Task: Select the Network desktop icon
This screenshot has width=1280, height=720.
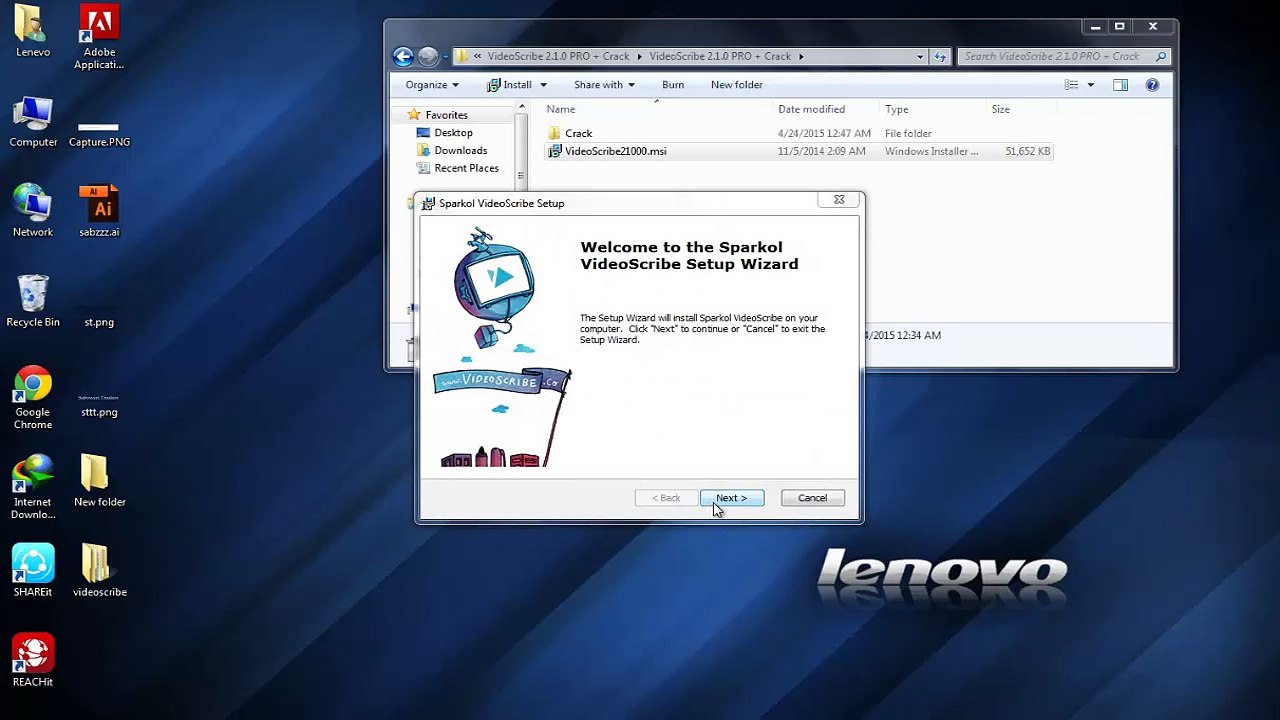Action: point(33,211)
